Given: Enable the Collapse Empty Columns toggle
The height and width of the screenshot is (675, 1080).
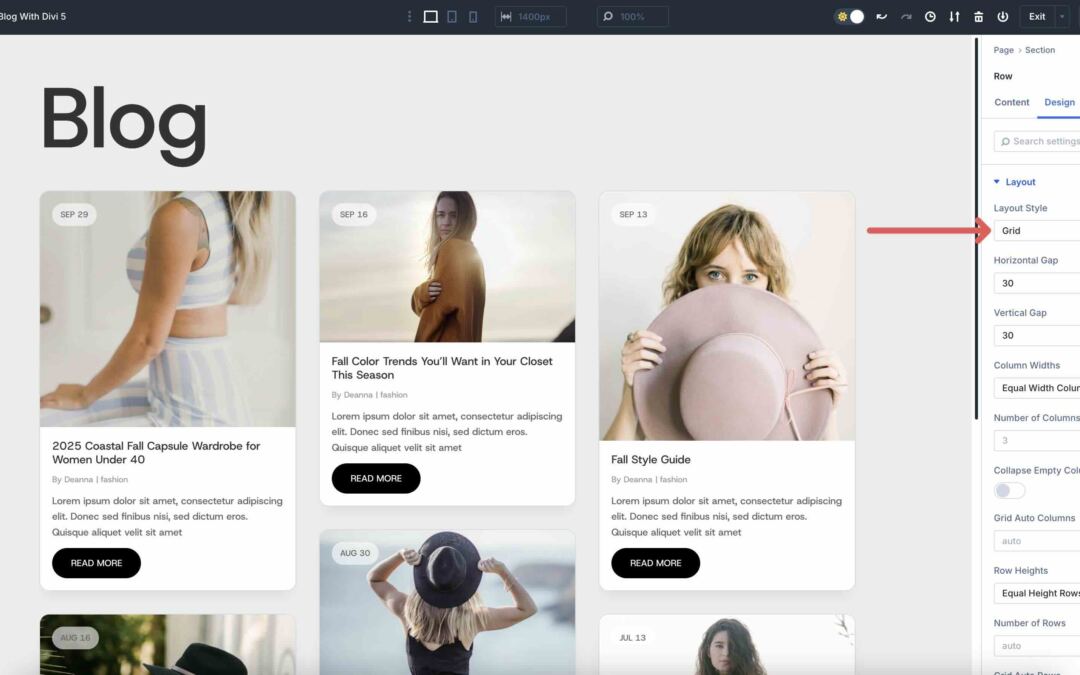Looking at the screenshot, I should [x=1009, y=490].
